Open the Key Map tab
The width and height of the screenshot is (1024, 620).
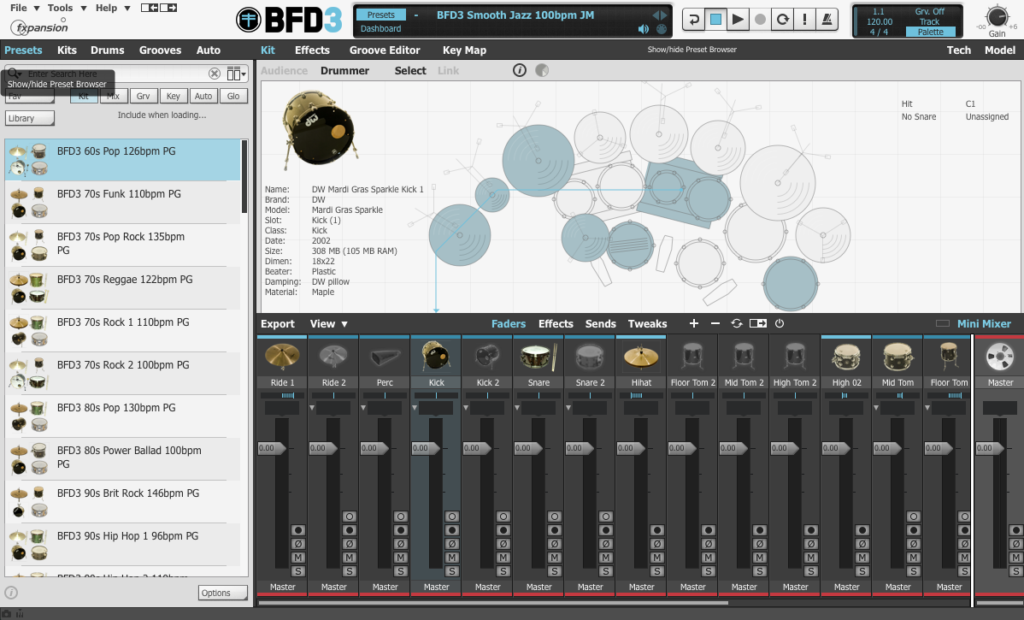[464, 50]
